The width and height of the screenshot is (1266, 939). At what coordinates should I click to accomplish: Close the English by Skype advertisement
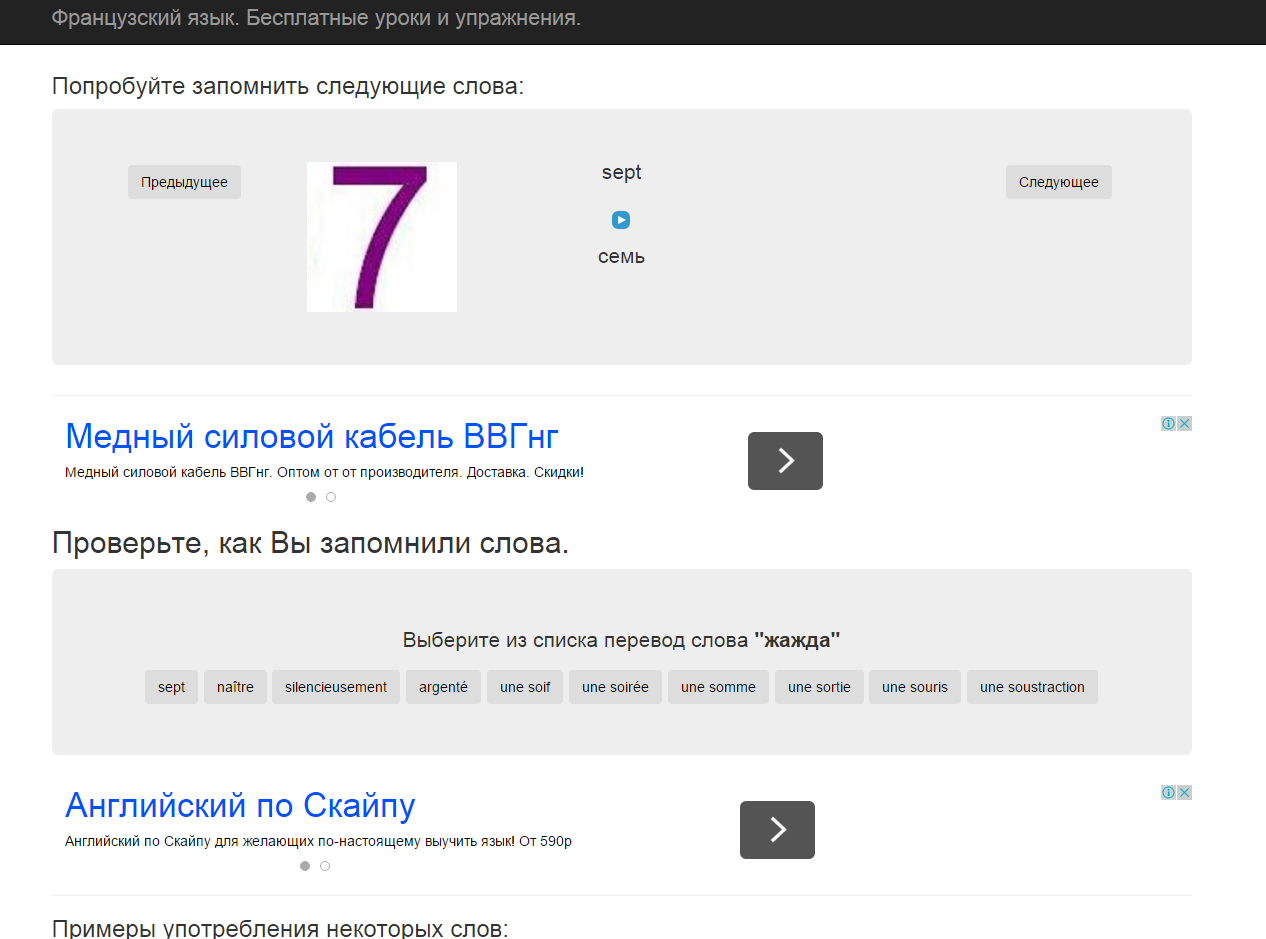tap(1184, 793)
